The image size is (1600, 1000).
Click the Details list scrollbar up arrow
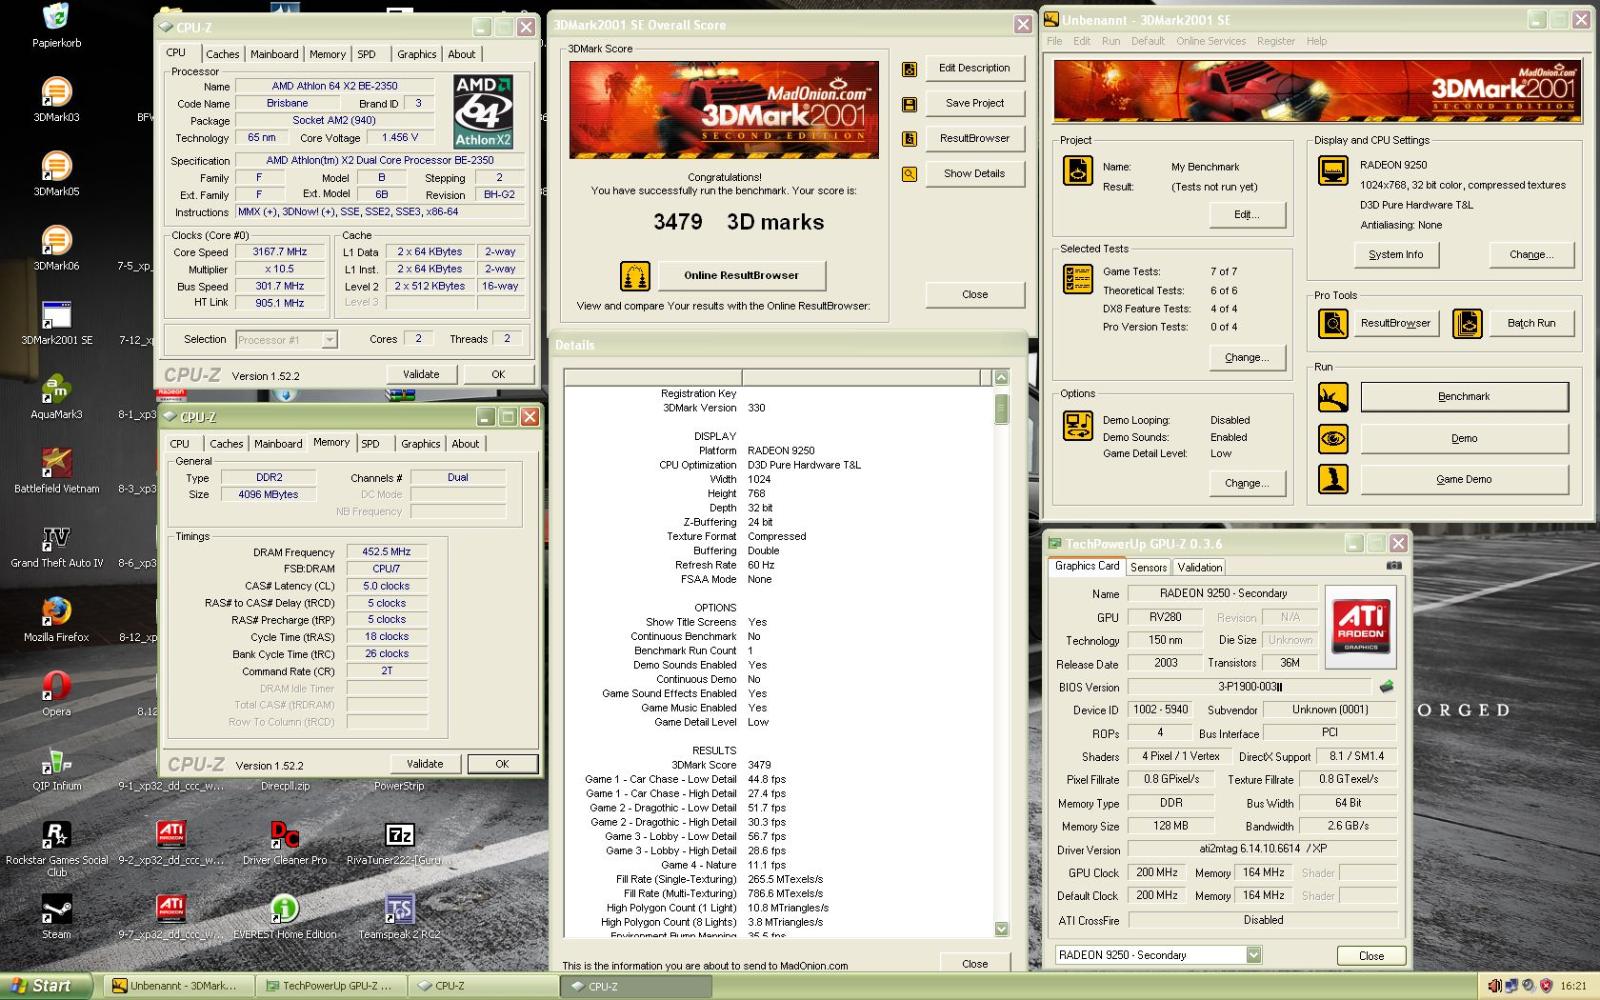click(x=1002, y=377)
